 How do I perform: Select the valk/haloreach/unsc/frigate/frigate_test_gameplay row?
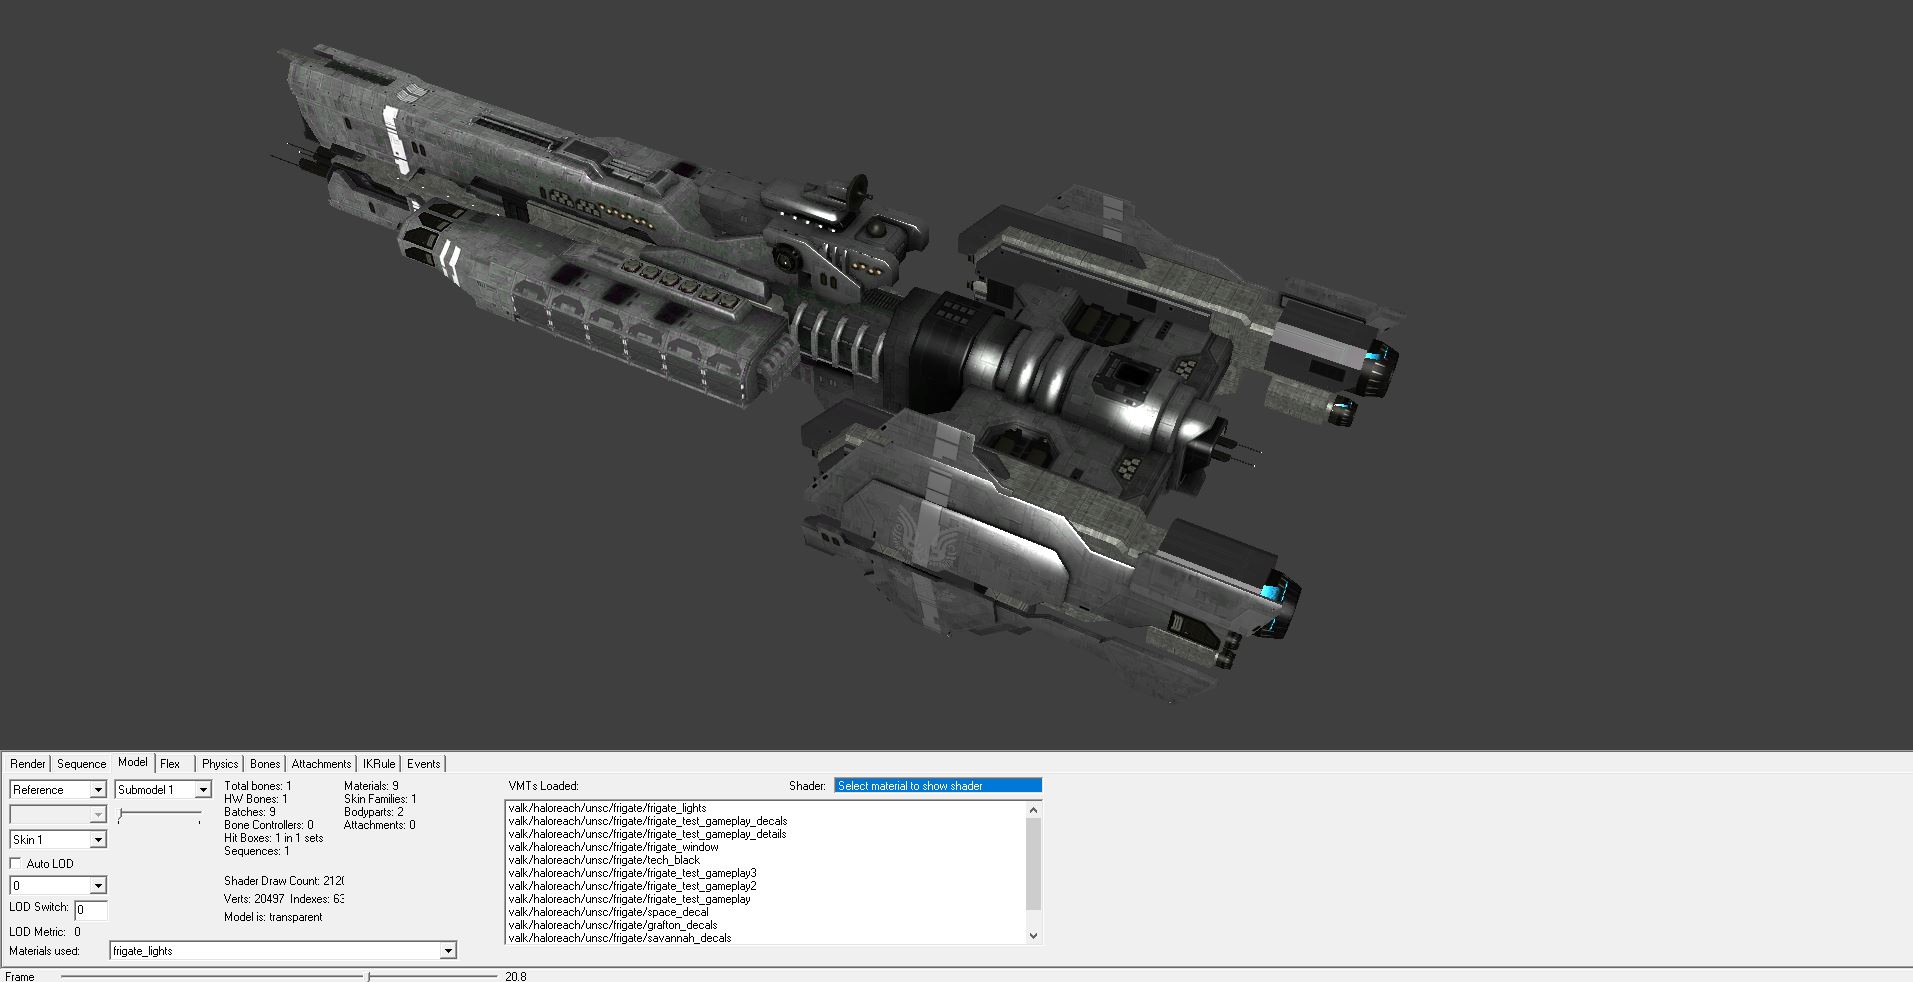[629, 899]
